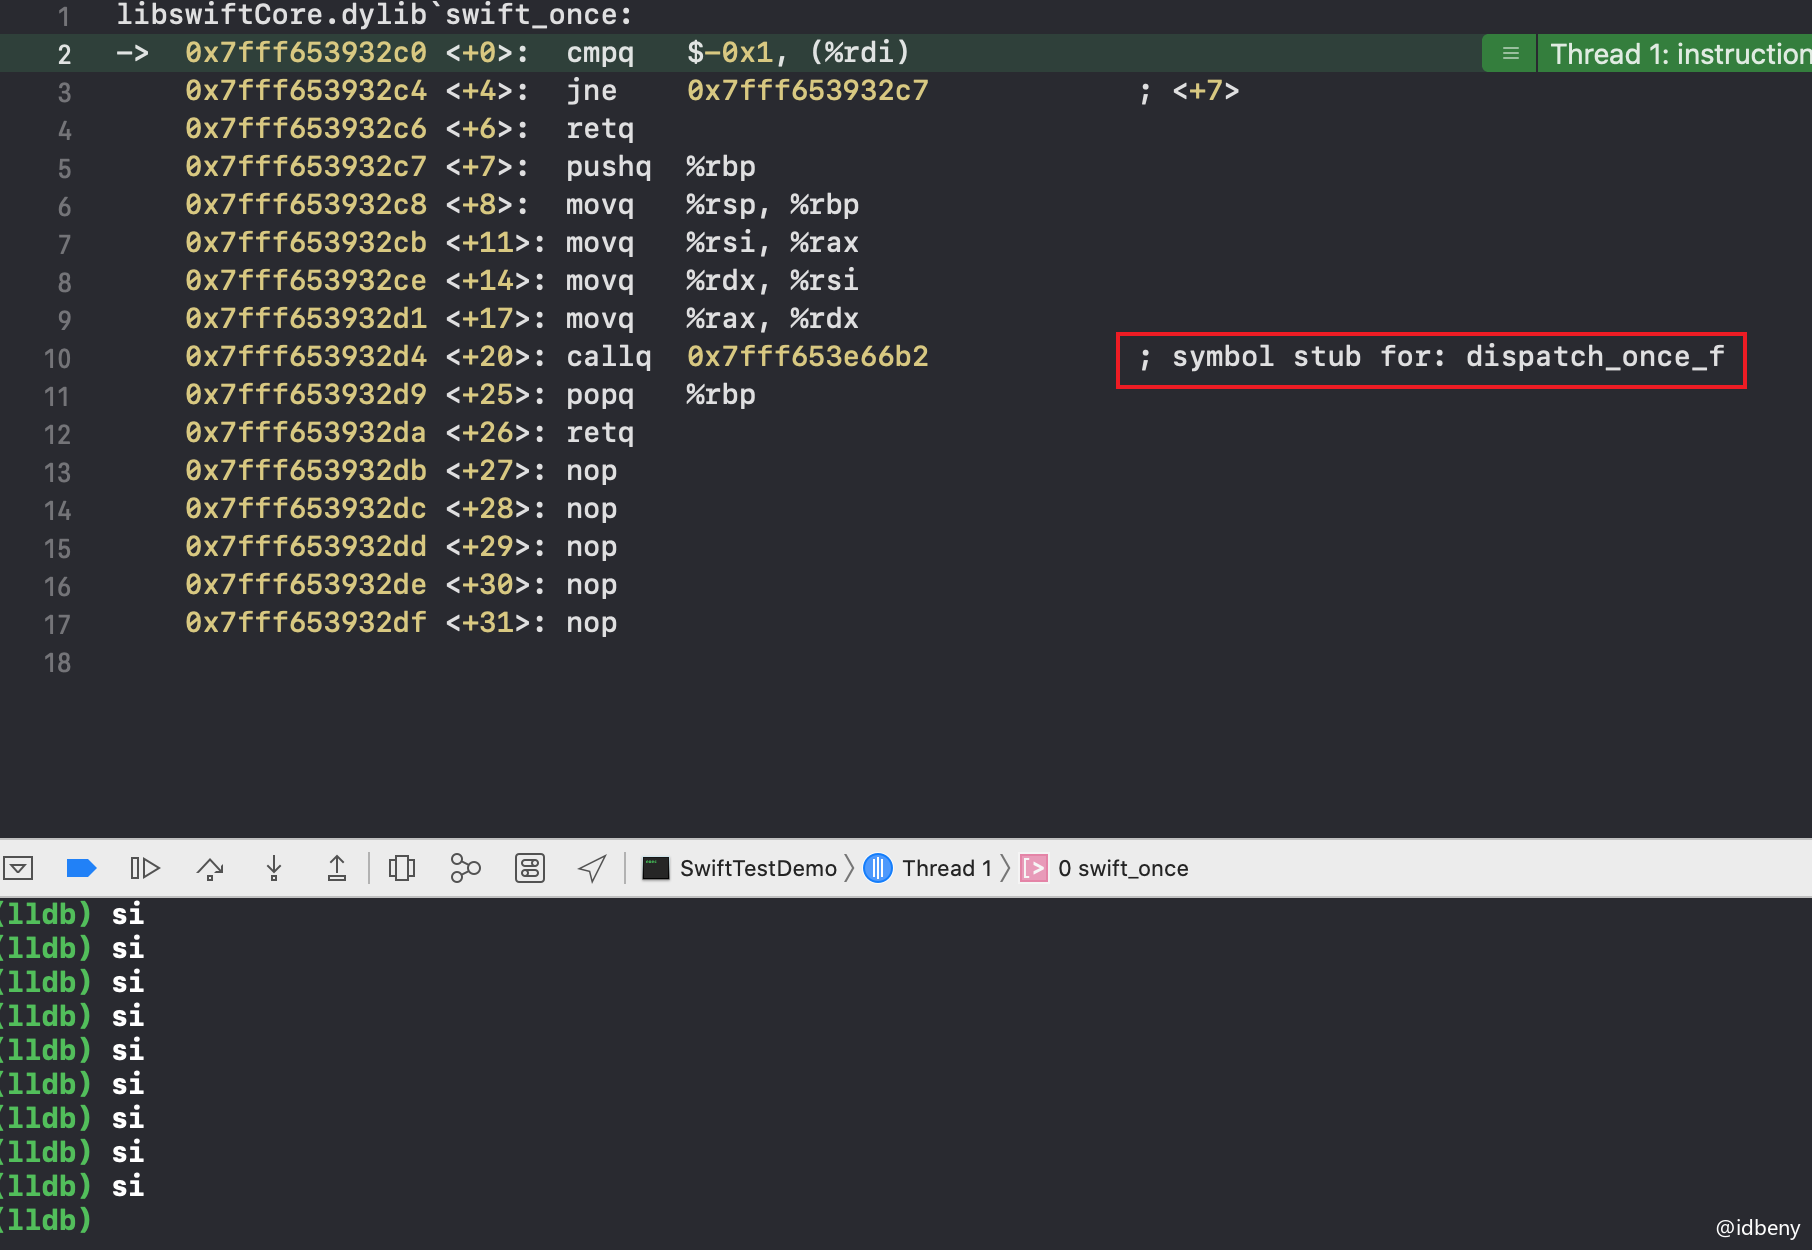Select the nop at offset <+27>
The image size is (1812, 1250).
591,471
